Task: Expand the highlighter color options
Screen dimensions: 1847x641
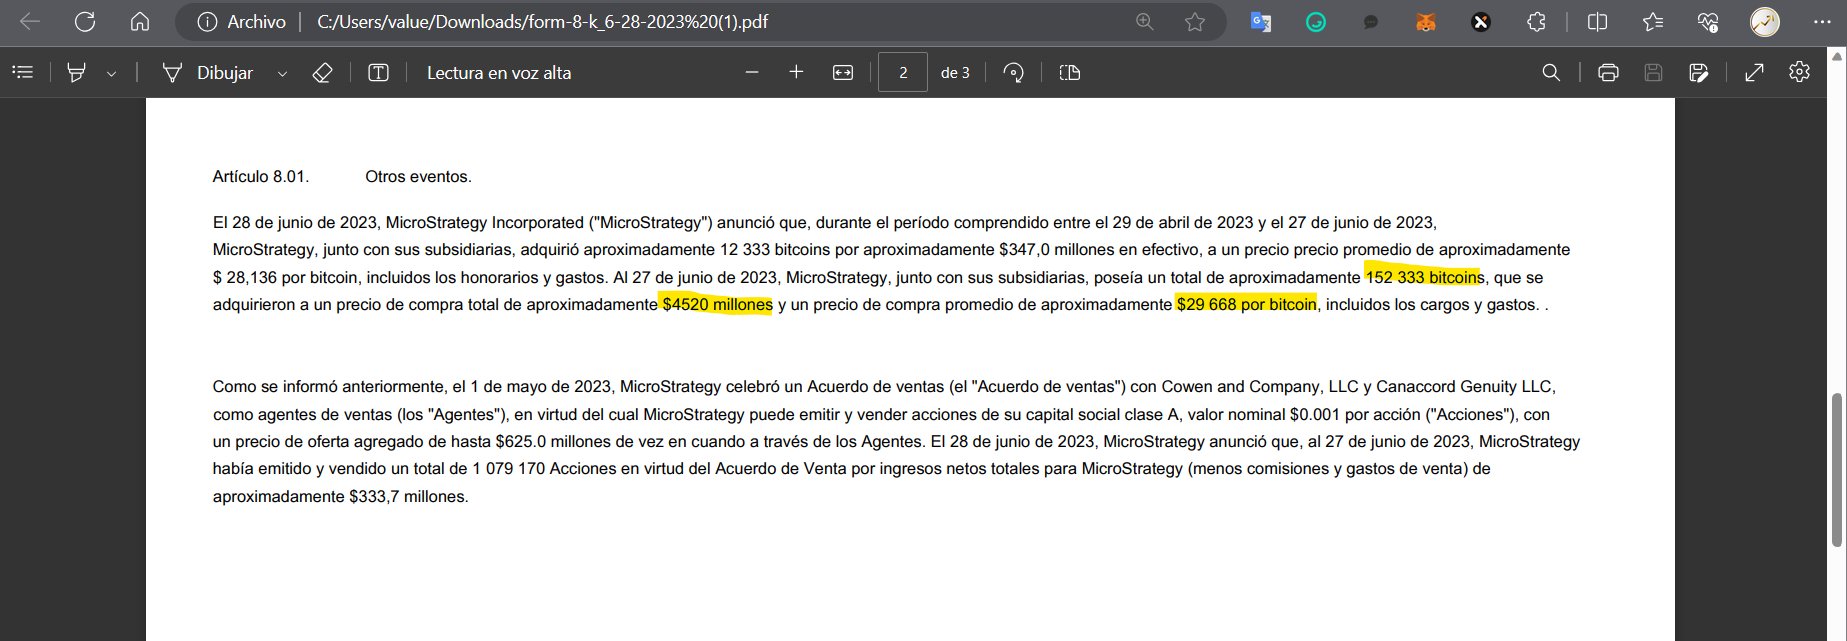Action: tap(111, 73)
